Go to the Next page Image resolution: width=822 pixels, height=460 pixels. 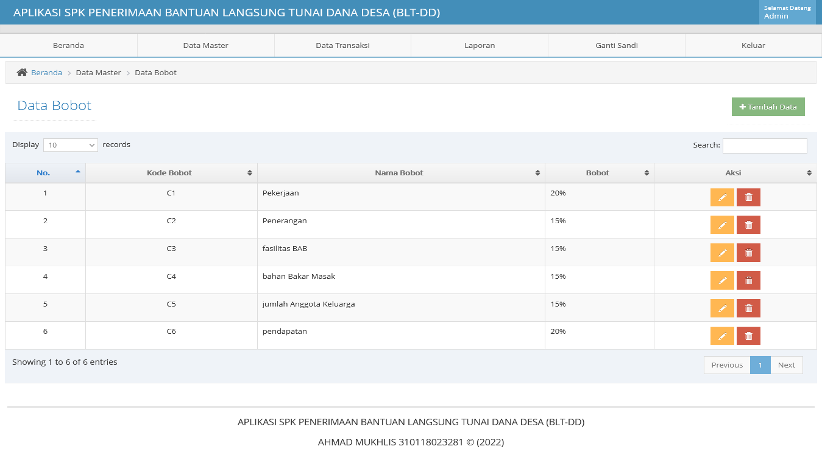tap(786, 365)
